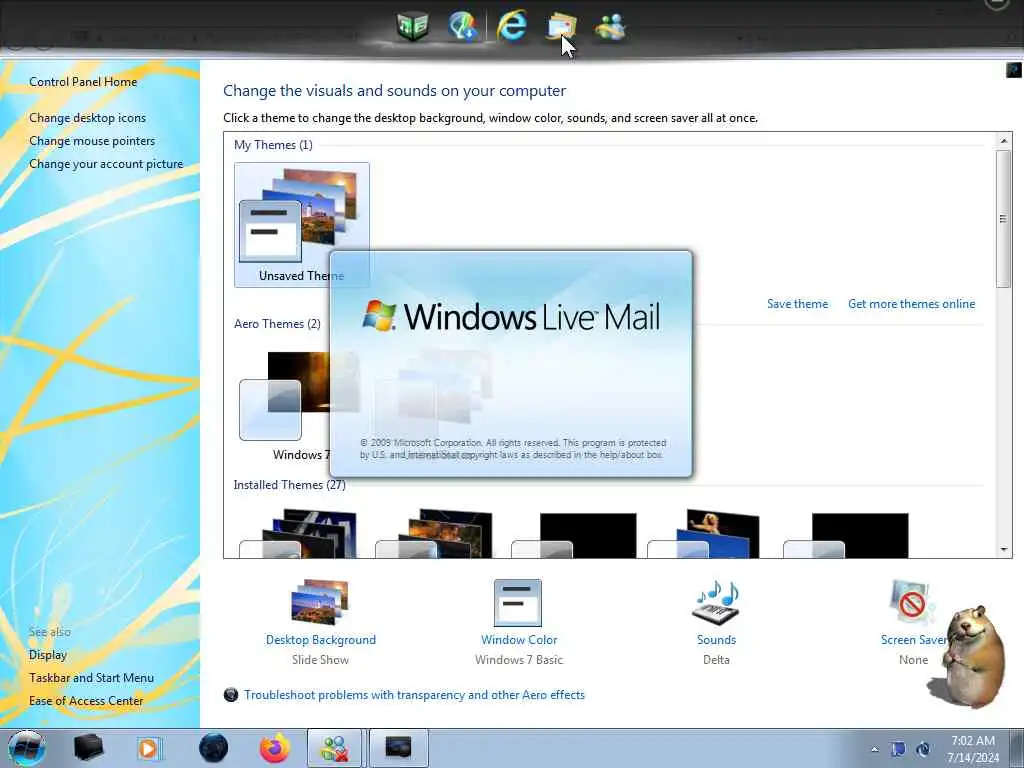
Task: Click the 'Delta' sound scheme text
Action: 716,660
